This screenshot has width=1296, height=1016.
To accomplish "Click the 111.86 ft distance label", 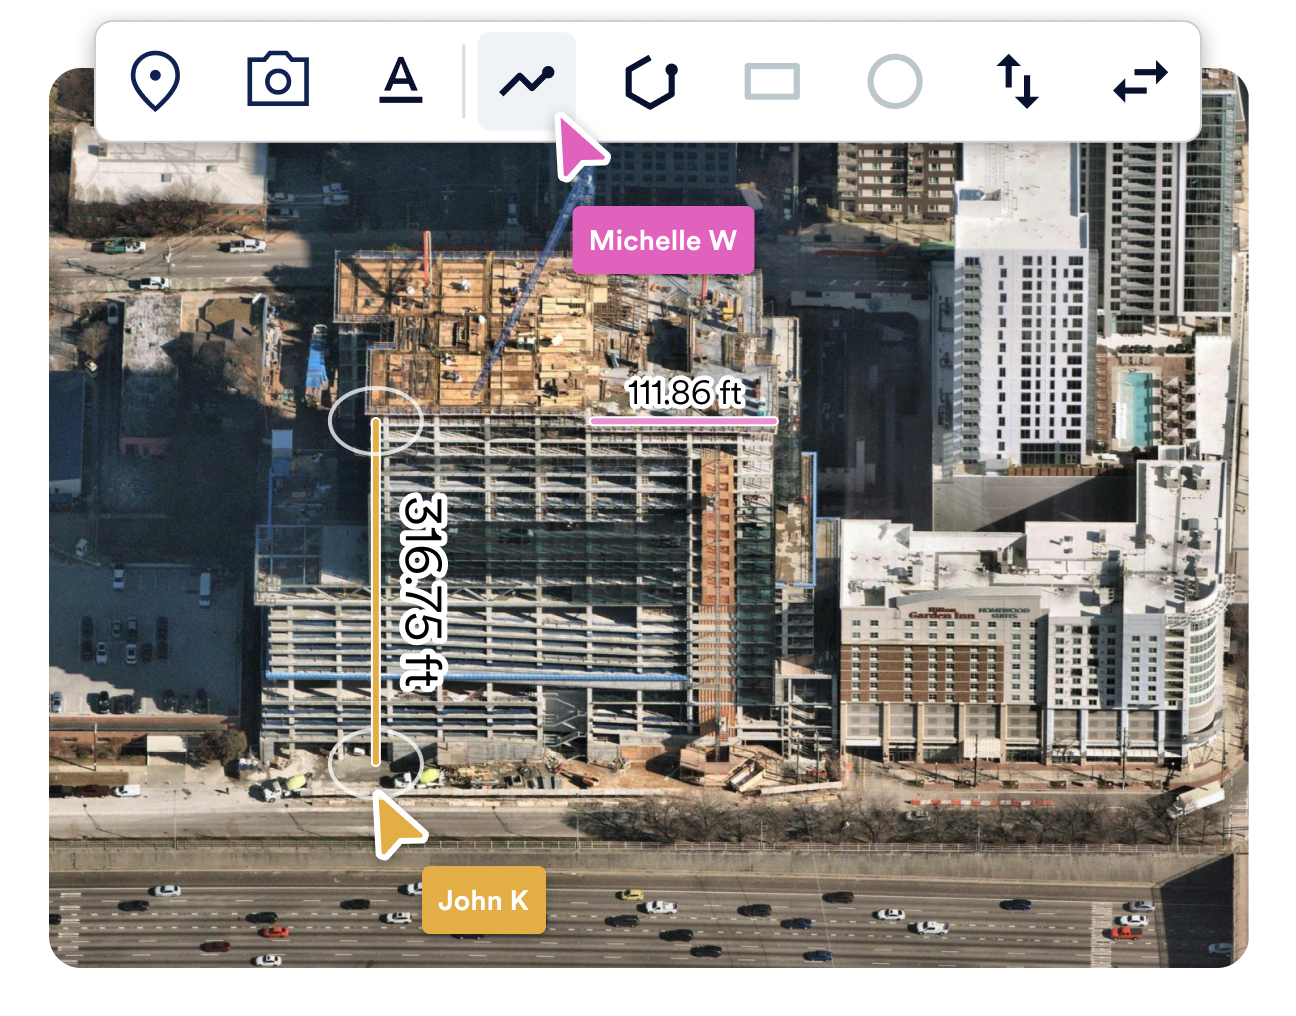I will coord(684,394).
